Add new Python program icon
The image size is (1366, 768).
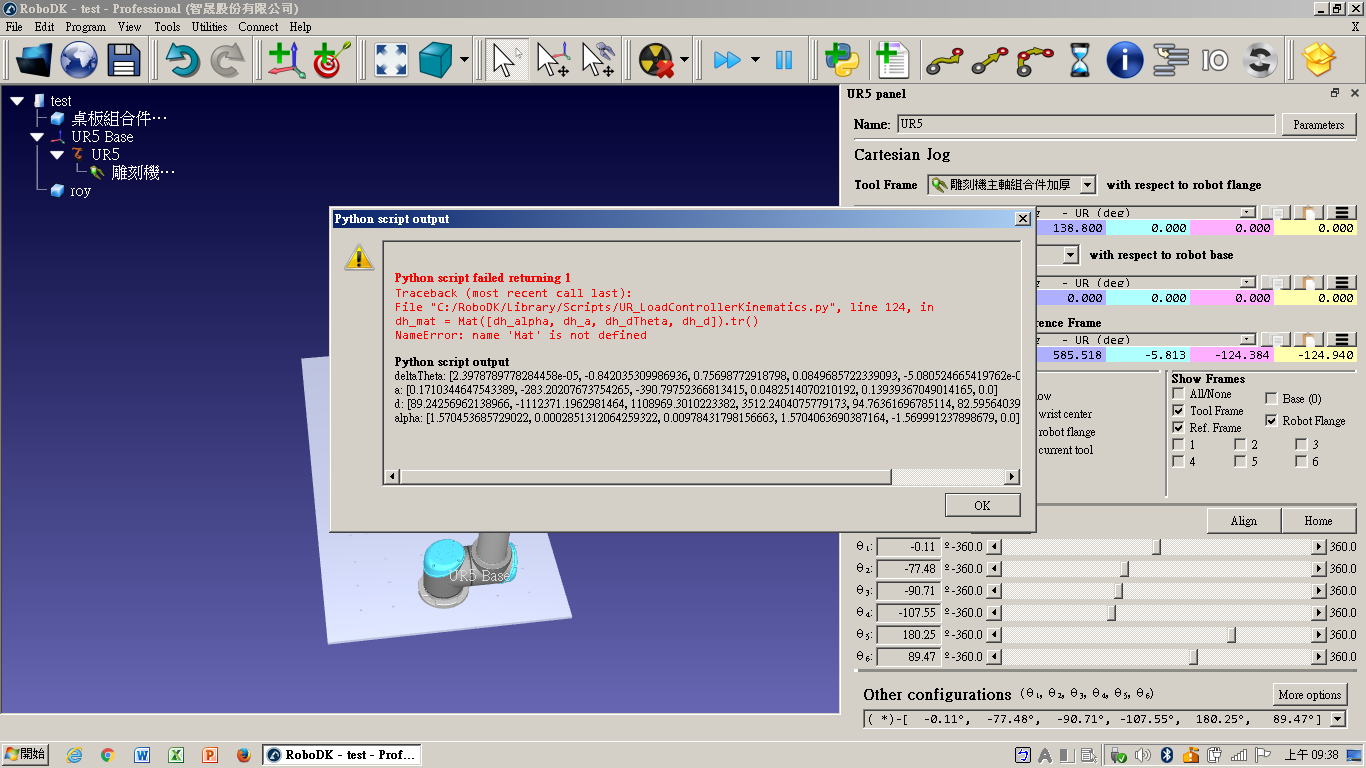[842, 61]
